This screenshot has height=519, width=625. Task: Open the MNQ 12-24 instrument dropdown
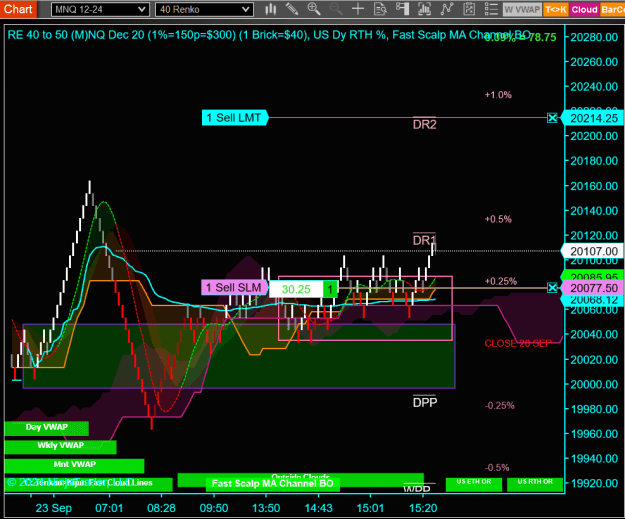point(100,9)
